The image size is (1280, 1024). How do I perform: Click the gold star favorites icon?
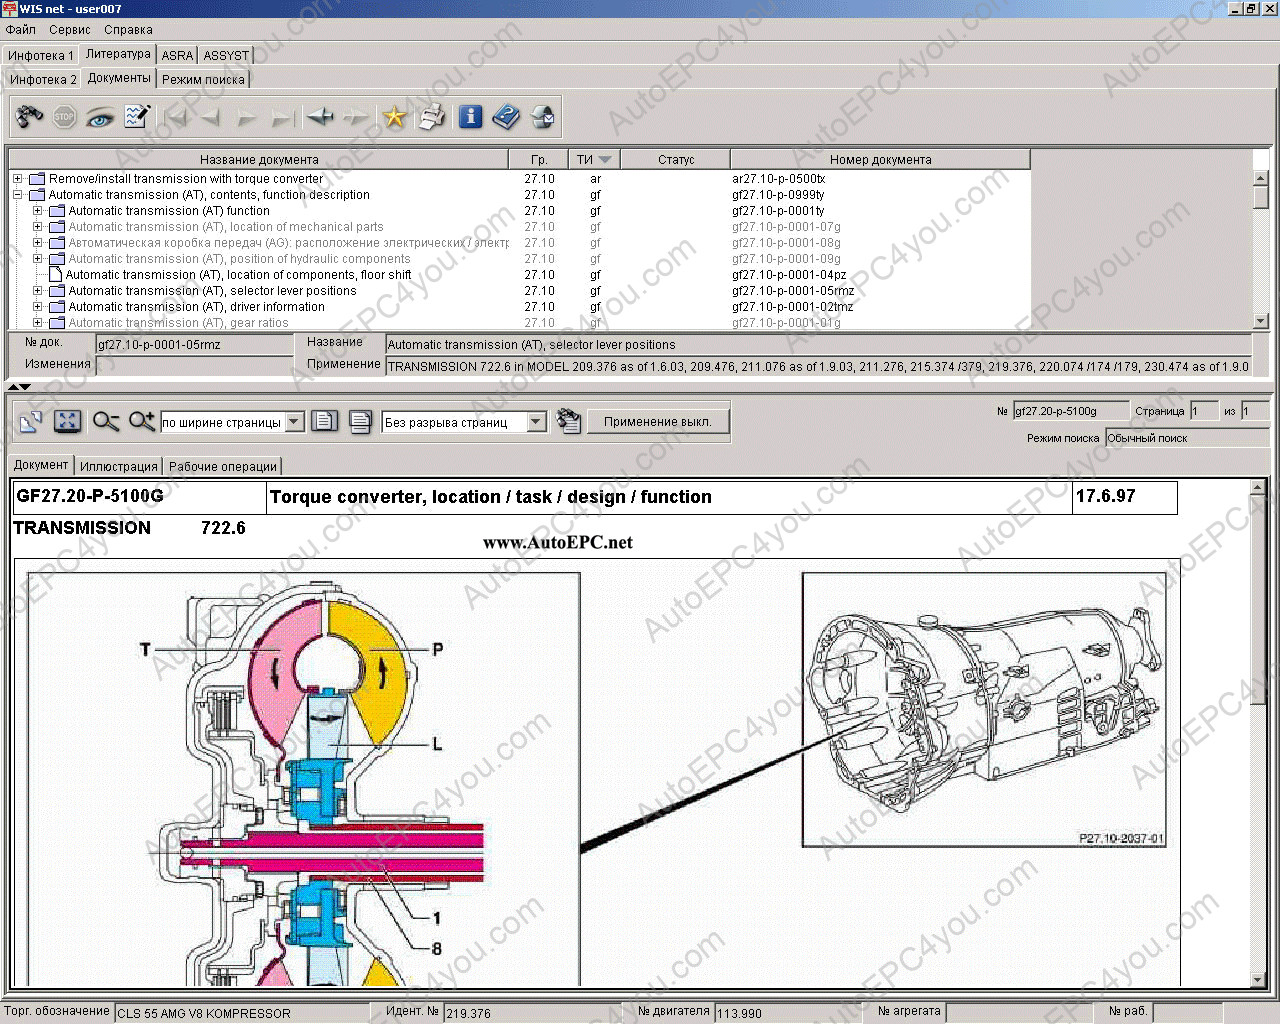tap(394, 117)
